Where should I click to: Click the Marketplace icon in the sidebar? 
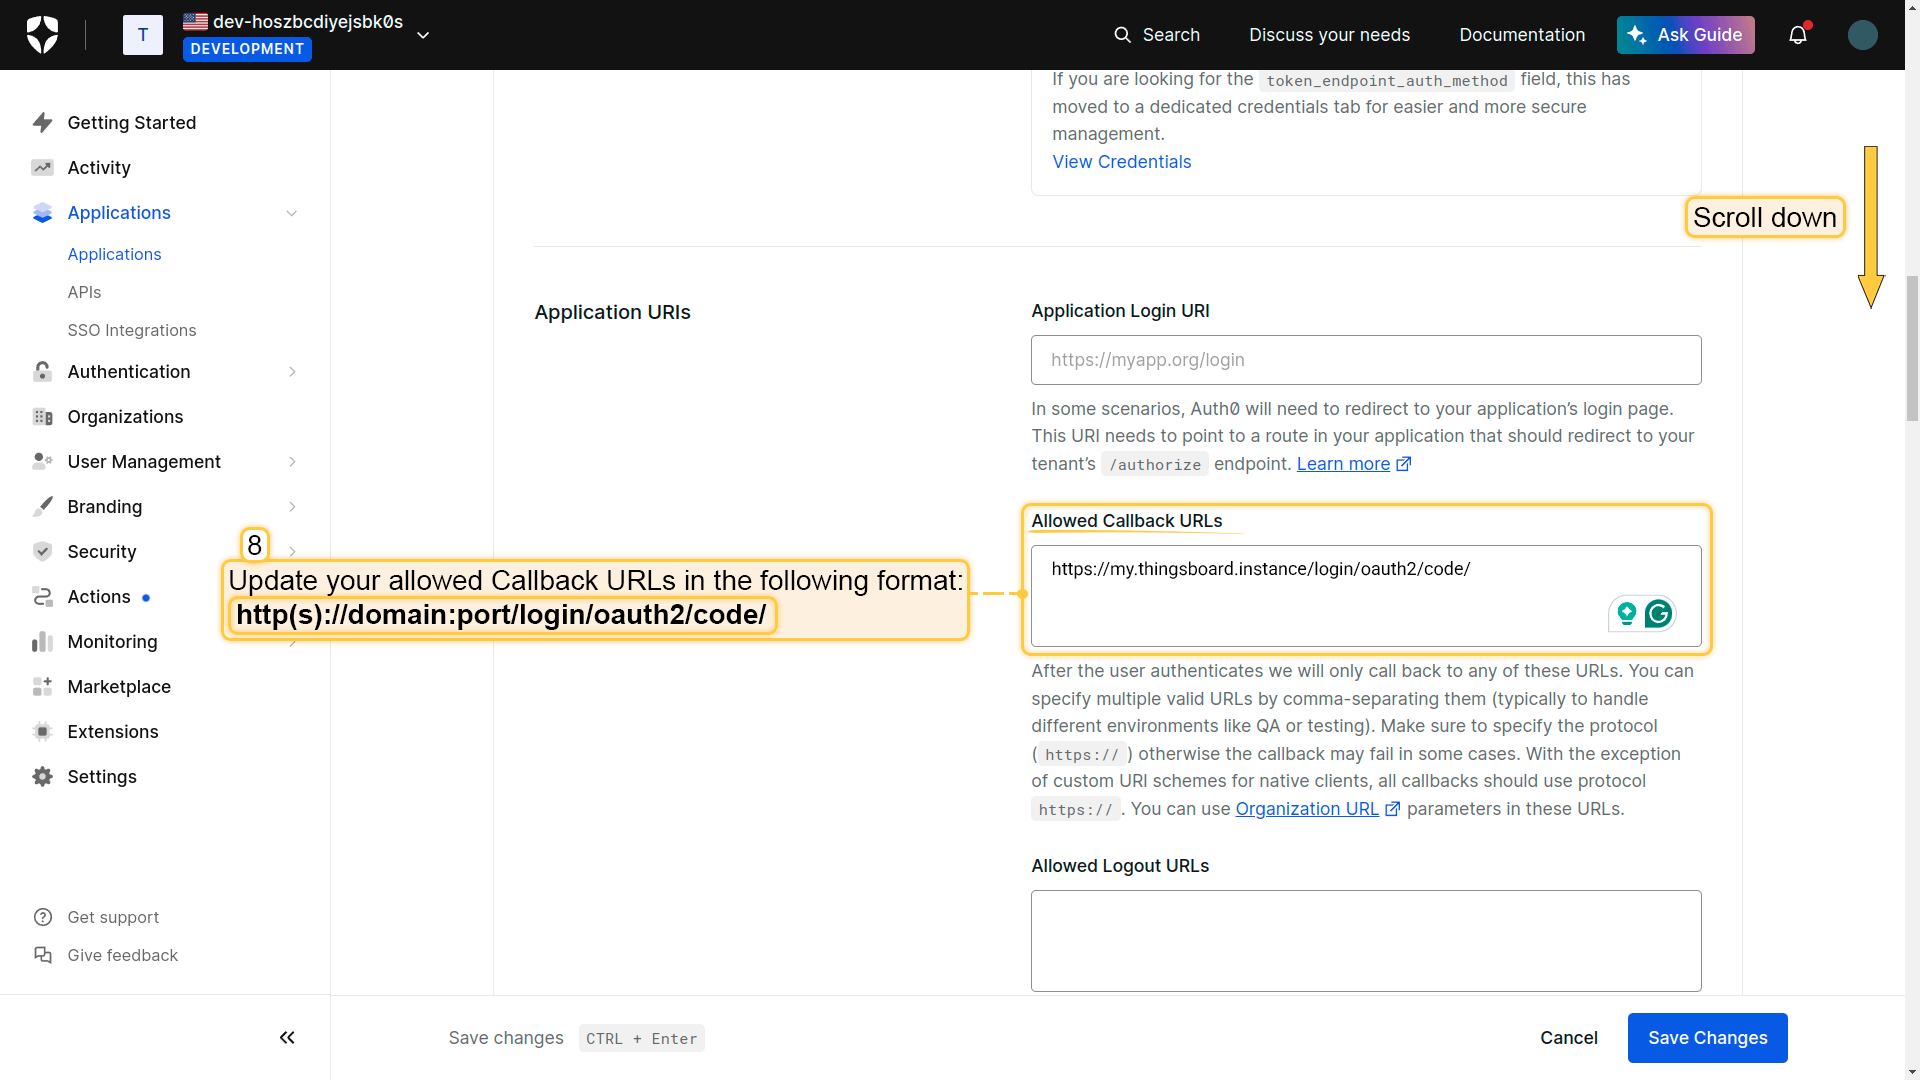point(42,687)
